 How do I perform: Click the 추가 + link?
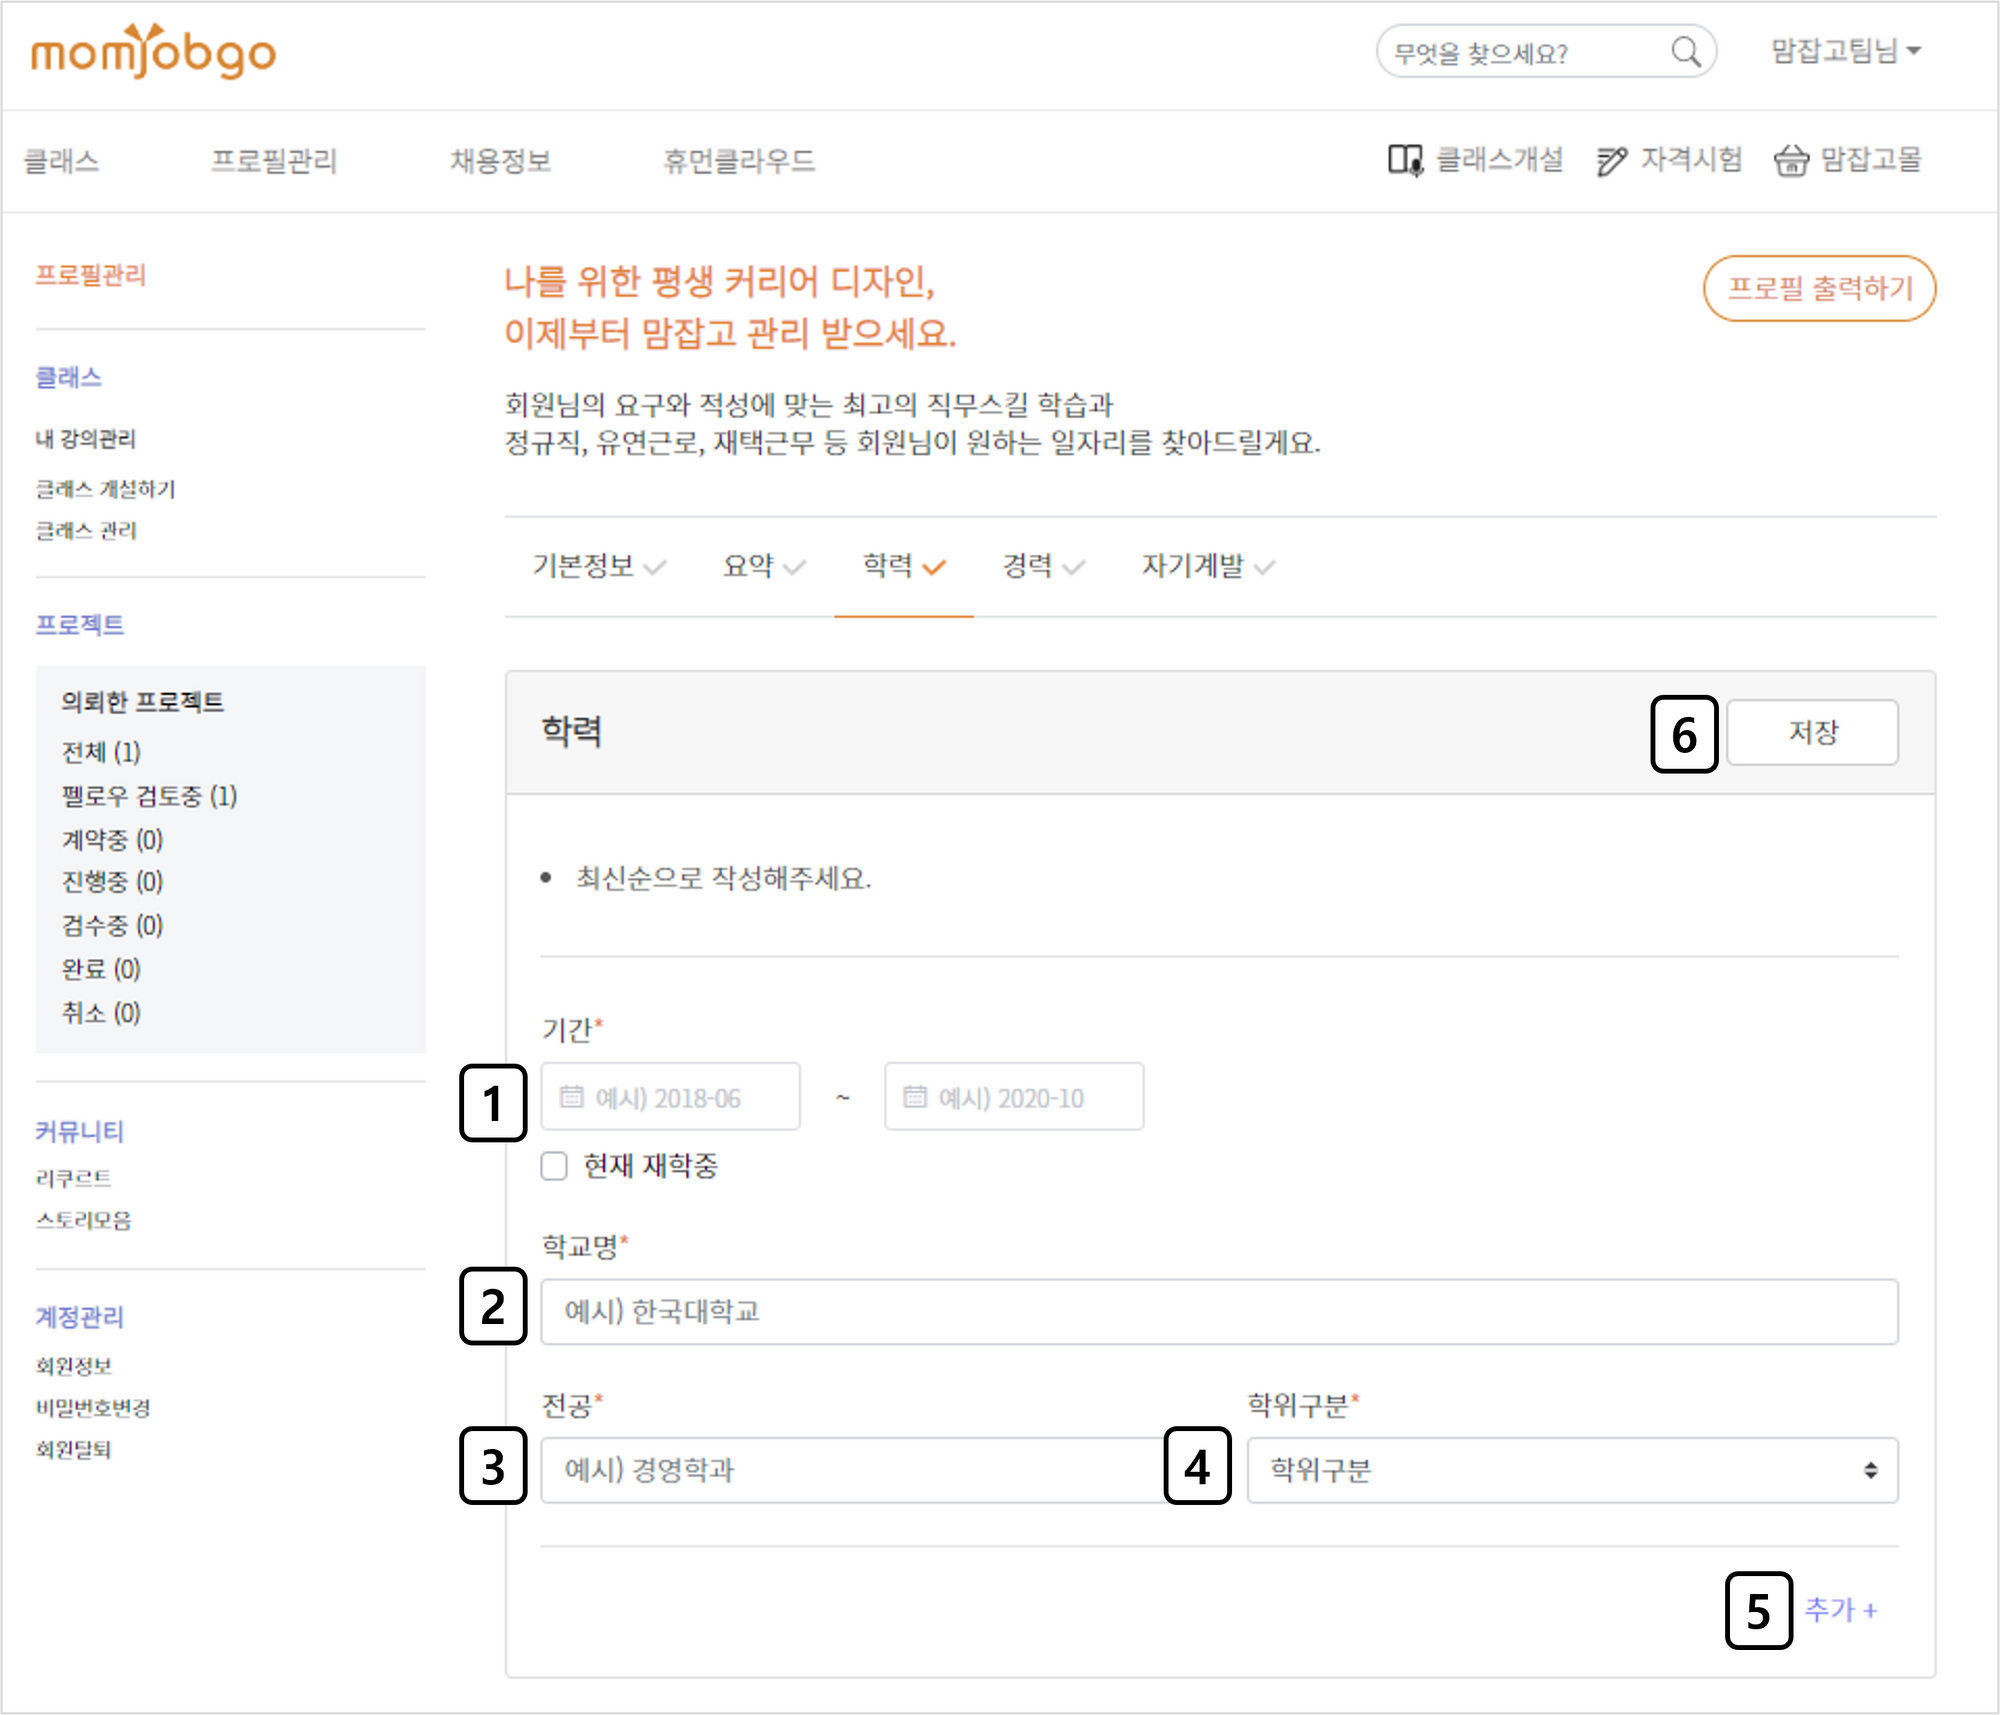(1840, 1610)
